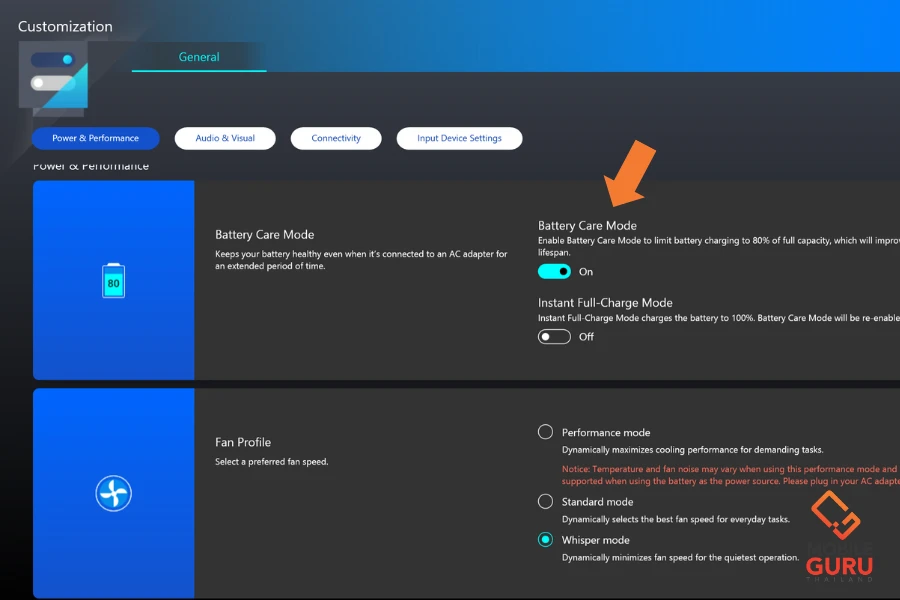Click the Customization page title
This screenshot has width=900, height=600.
click(65, 26)
